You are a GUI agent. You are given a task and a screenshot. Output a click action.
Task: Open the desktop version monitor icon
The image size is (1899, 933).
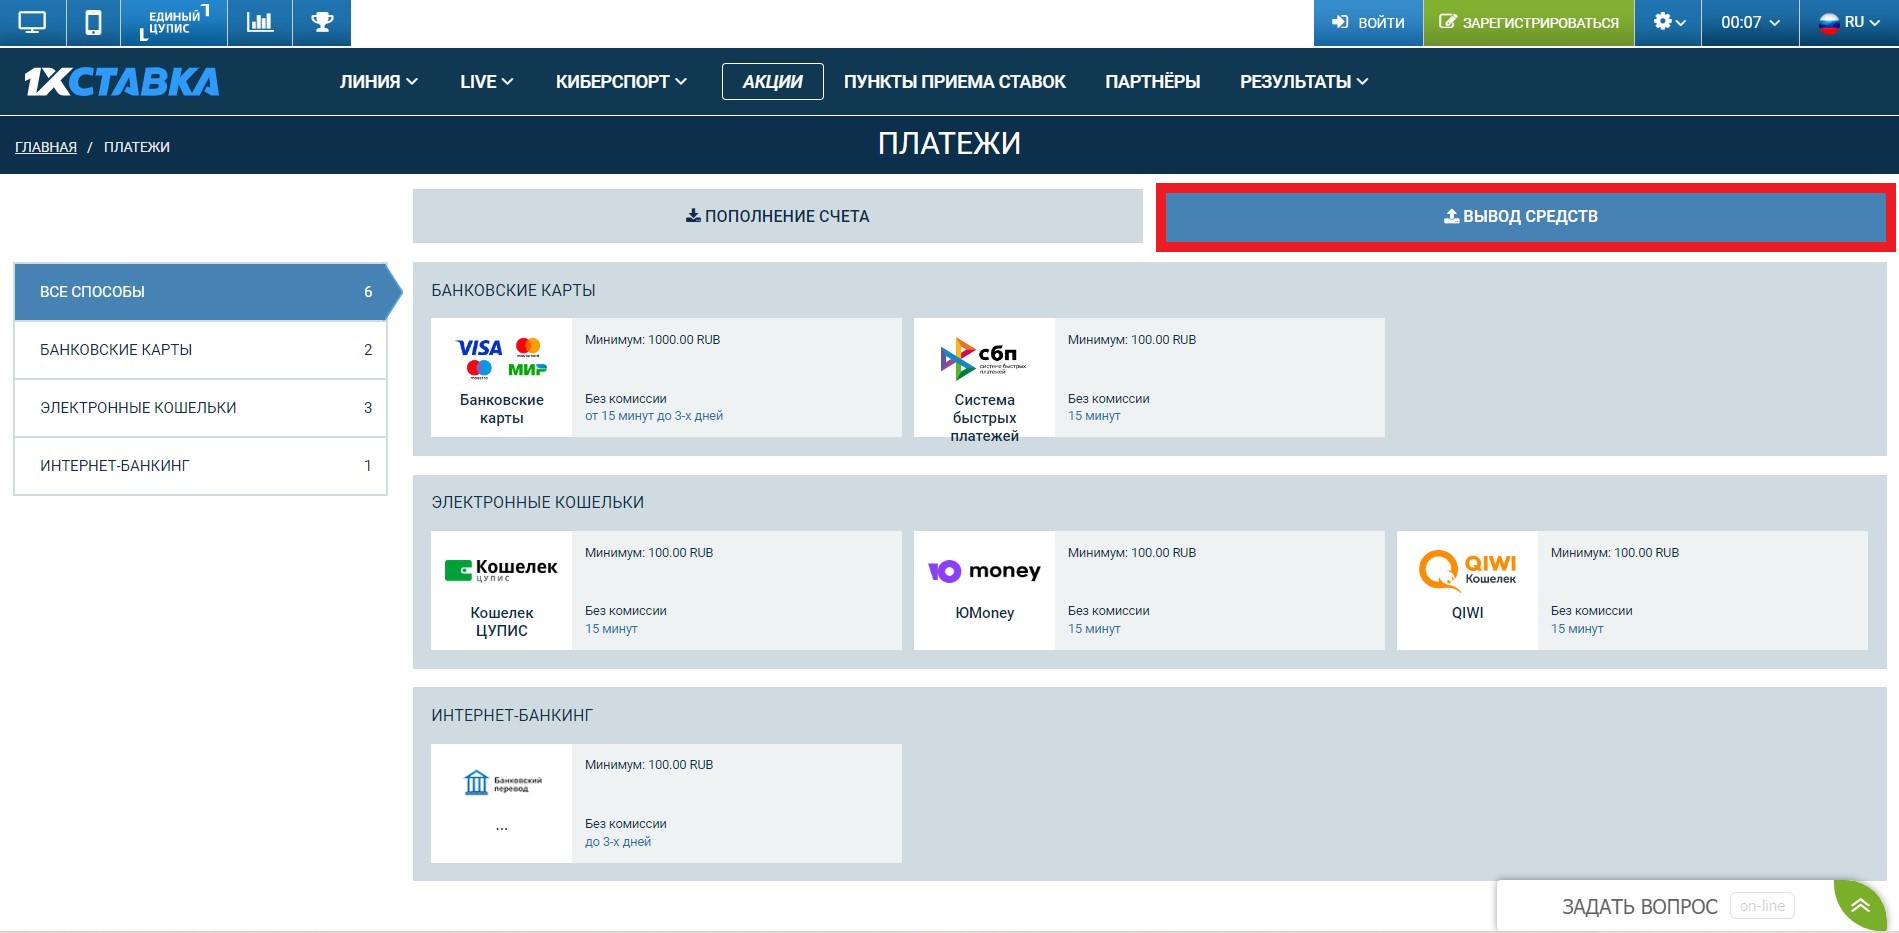click(32, 22)
